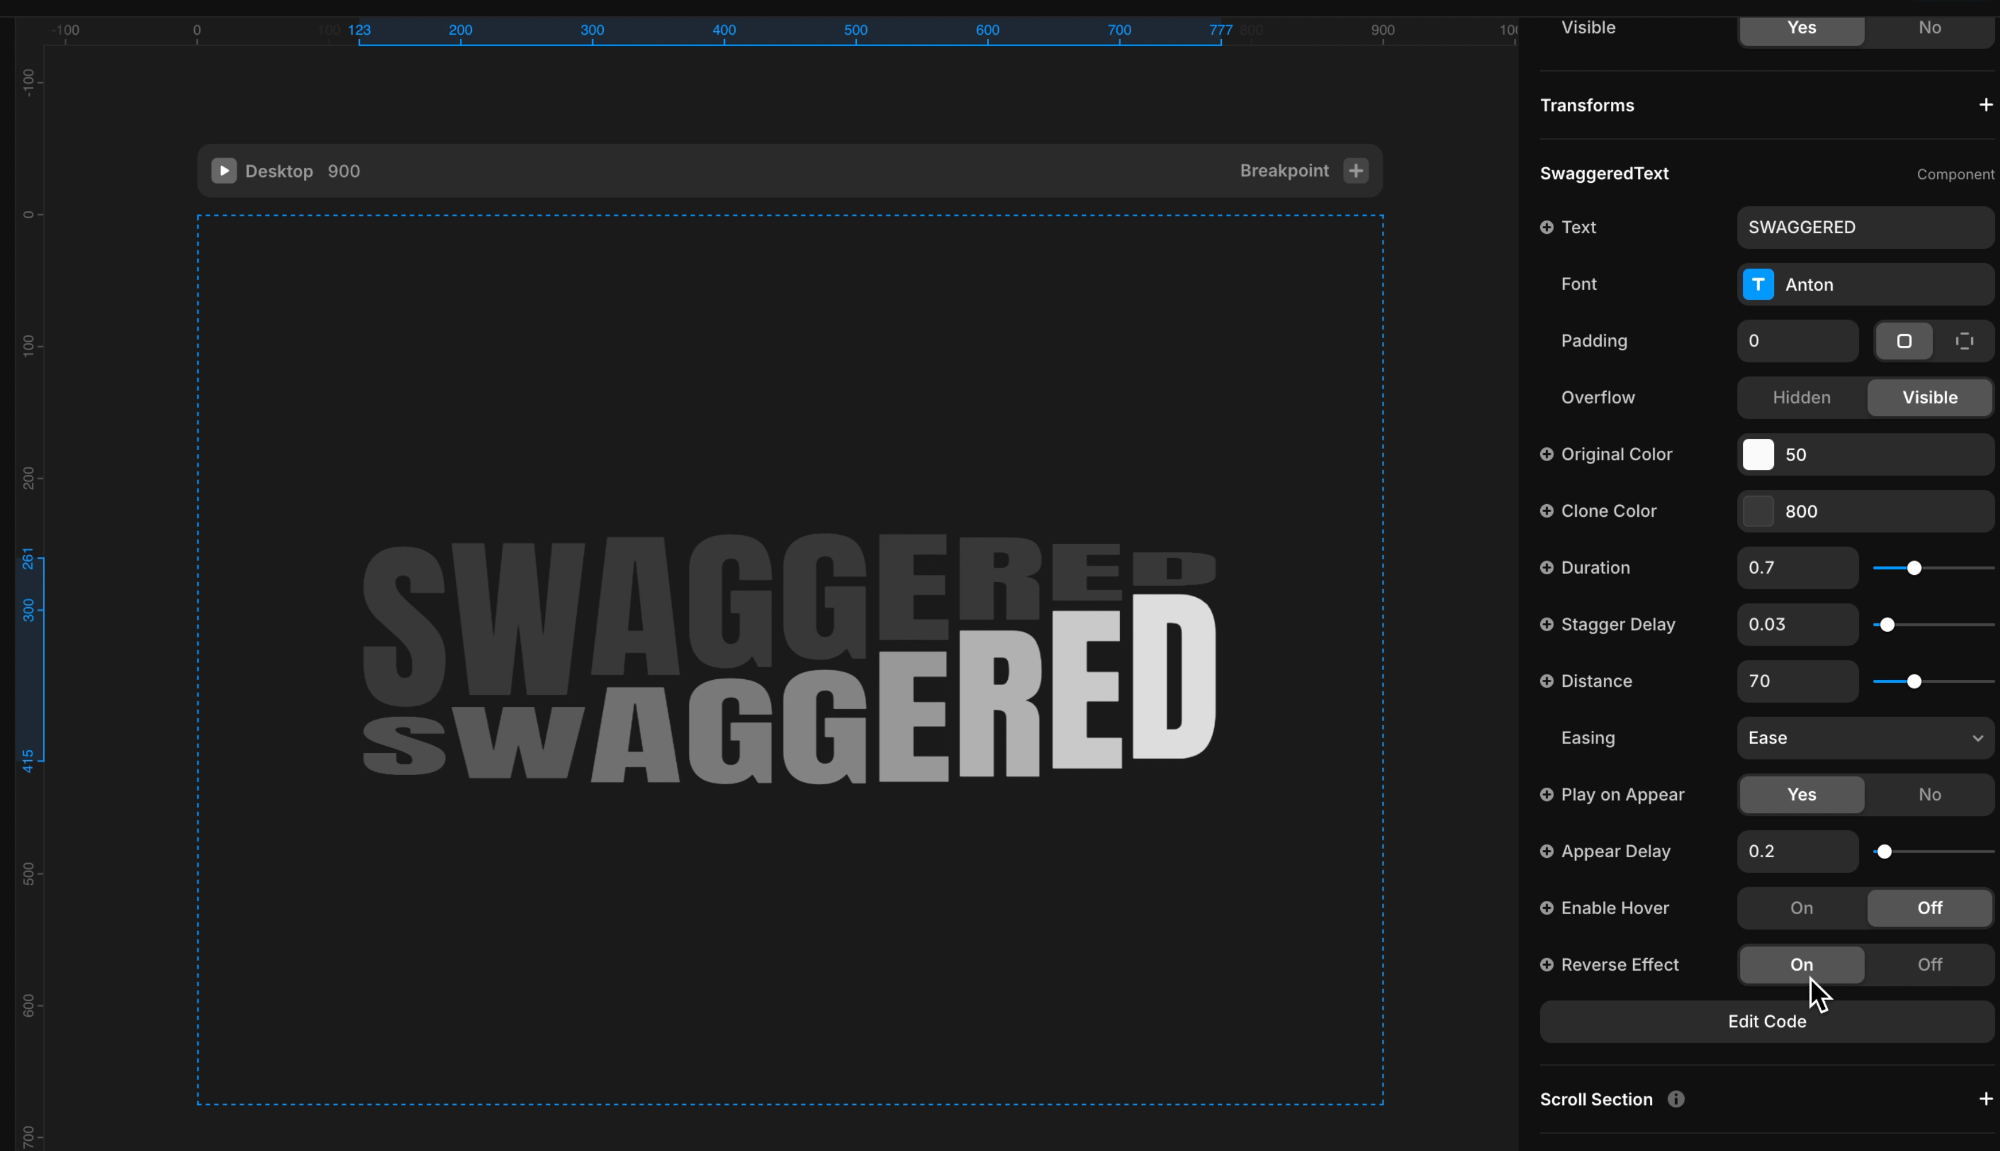Click the Text input field SWAGGERED

click(x=1865, y=227)
